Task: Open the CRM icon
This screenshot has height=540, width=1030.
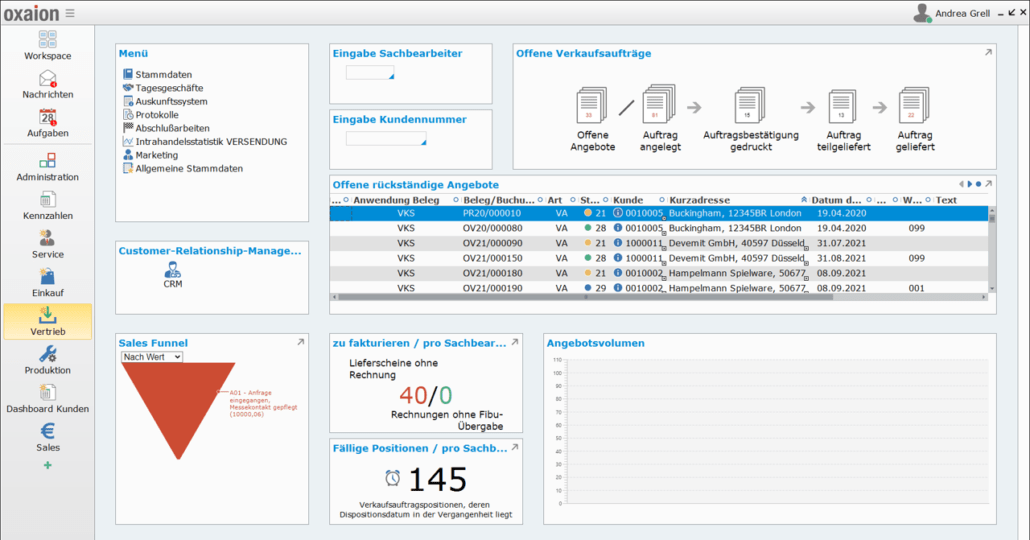Action: tap(173, 269)
